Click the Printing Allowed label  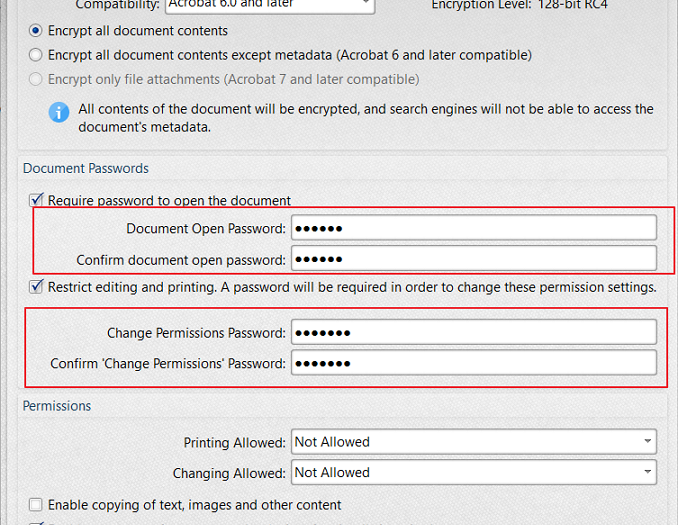click(235, 442)
